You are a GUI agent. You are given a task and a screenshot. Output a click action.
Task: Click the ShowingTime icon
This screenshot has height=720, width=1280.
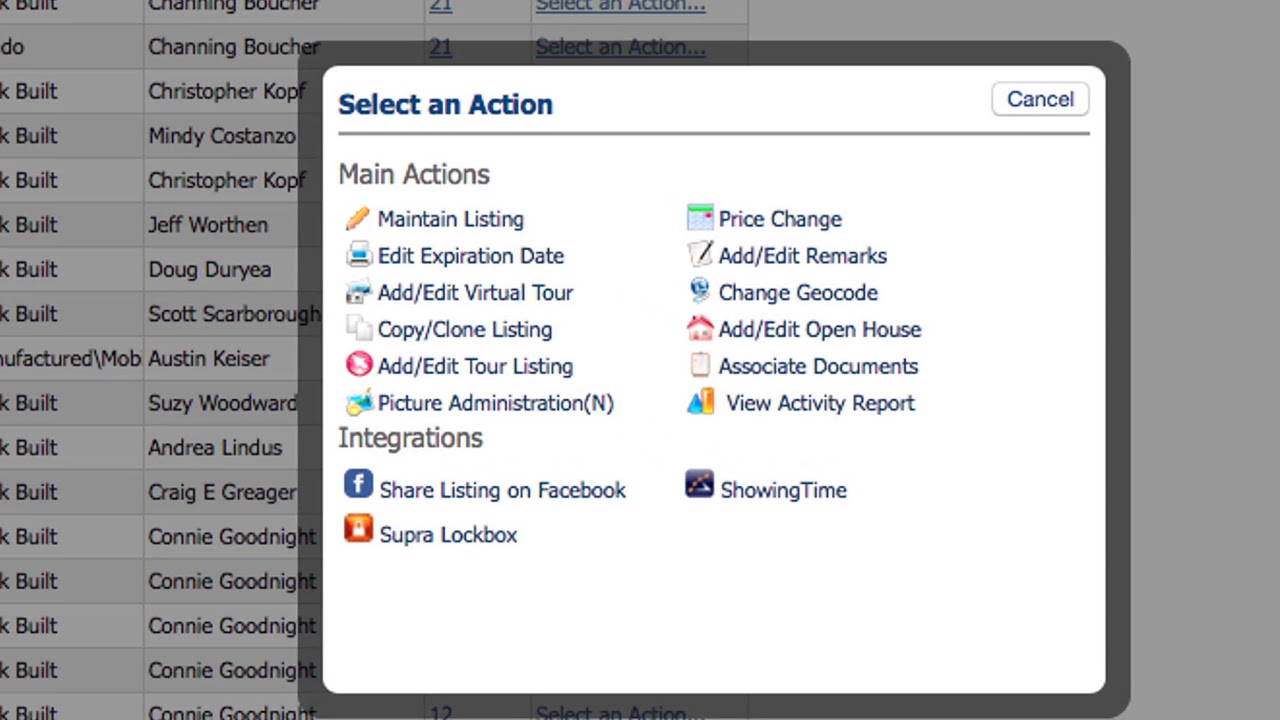tap(699, 485)
